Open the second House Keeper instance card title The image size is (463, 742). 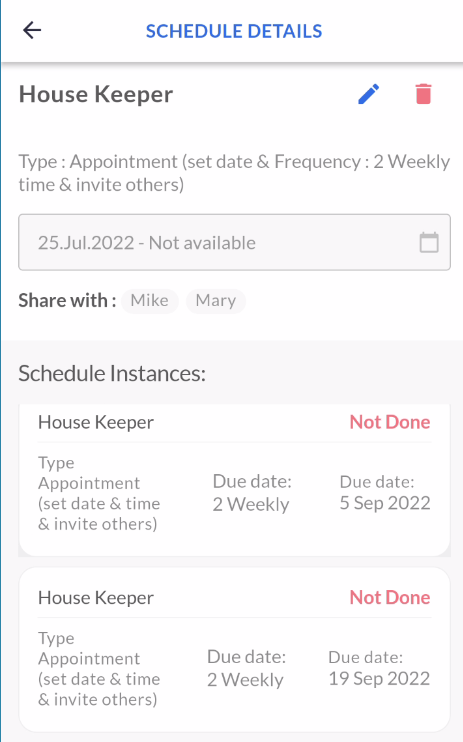[x=96, y=598]
